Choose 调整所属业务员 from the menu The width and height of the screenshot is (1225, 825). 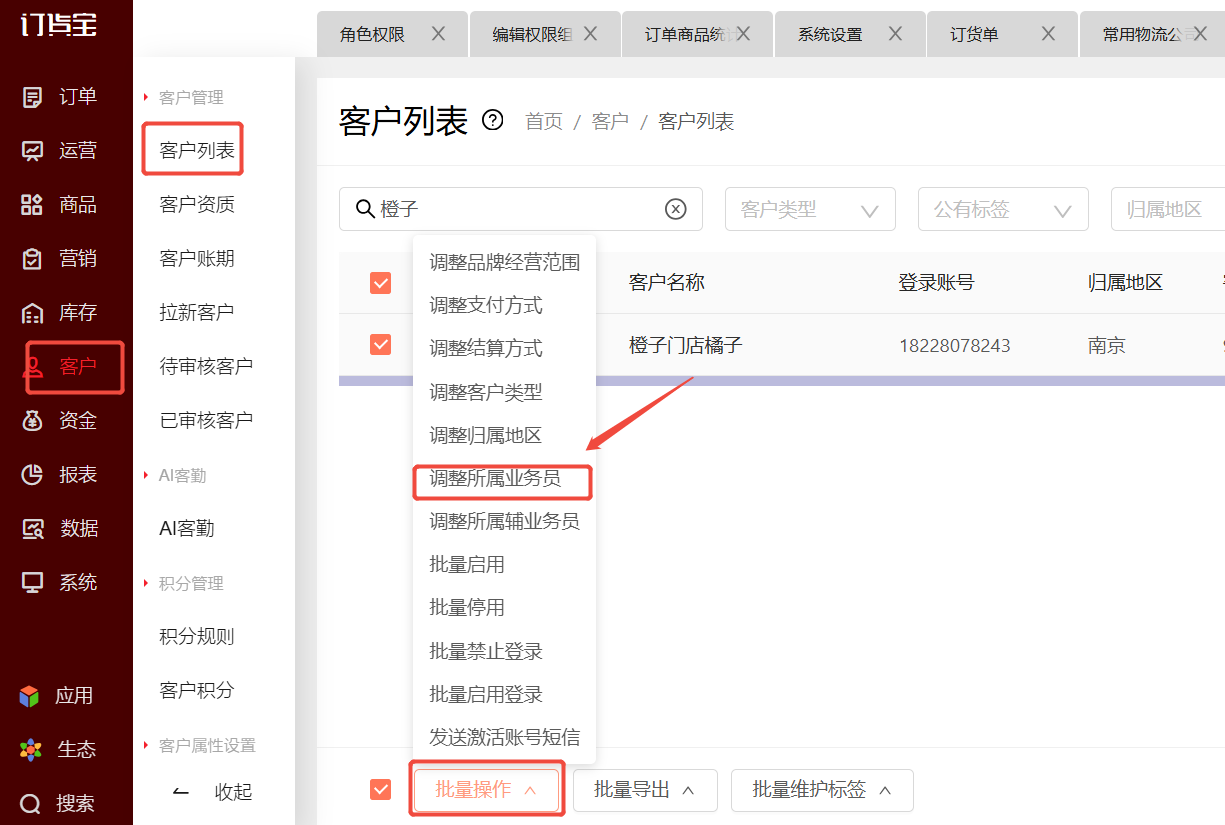click(x=504, y=478)
